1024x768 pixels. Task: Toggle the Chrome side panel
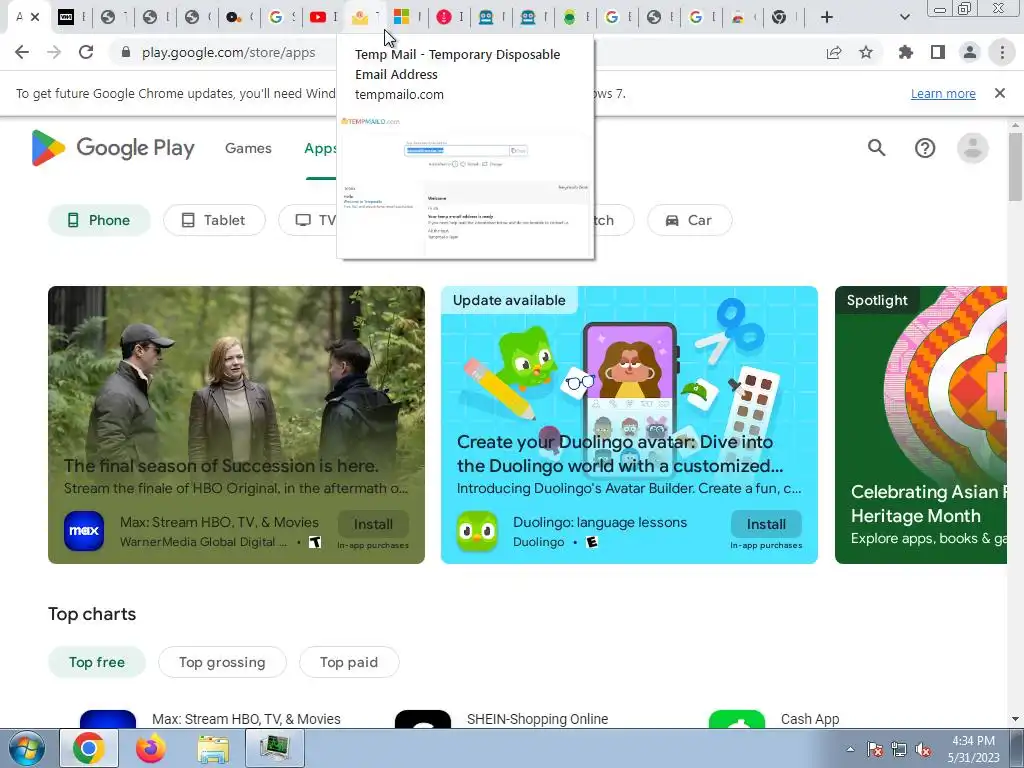pyautogui.click(x=938, y=52)
